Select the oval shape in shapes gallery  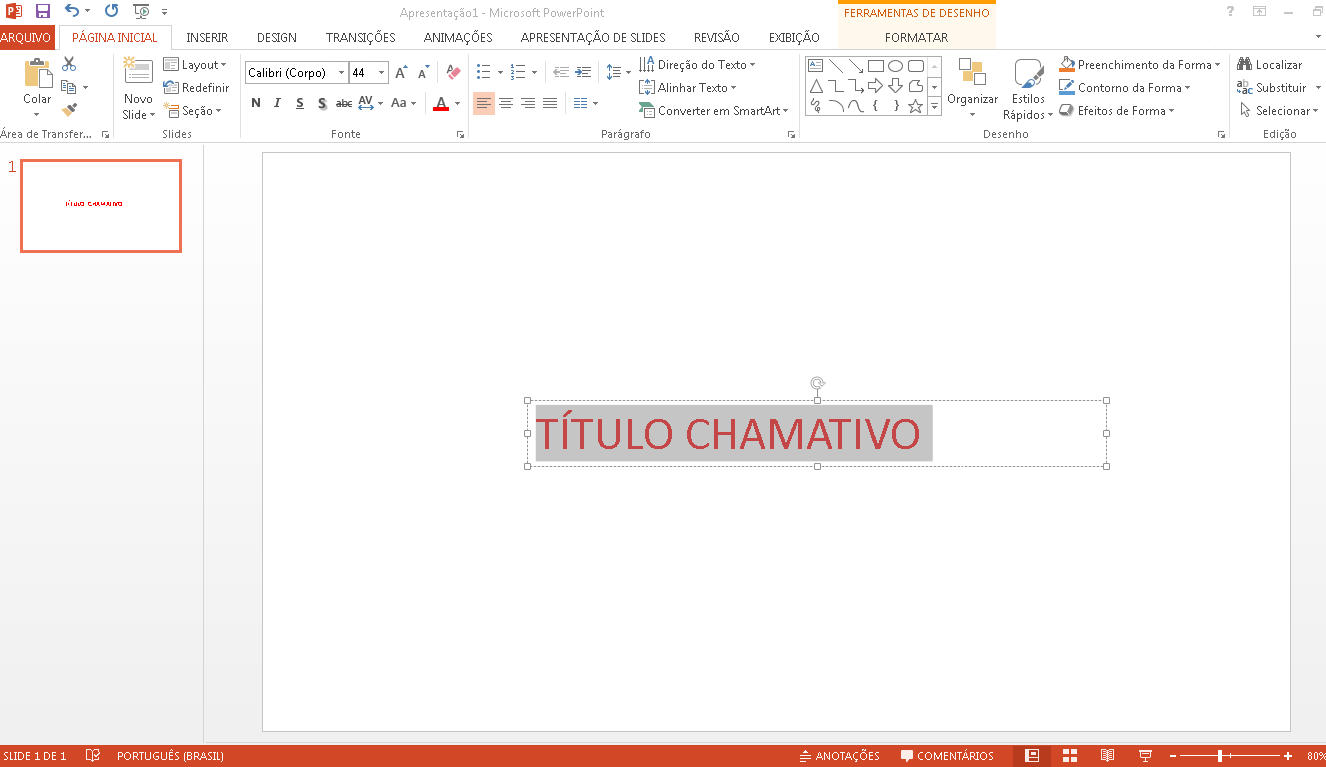895,66
